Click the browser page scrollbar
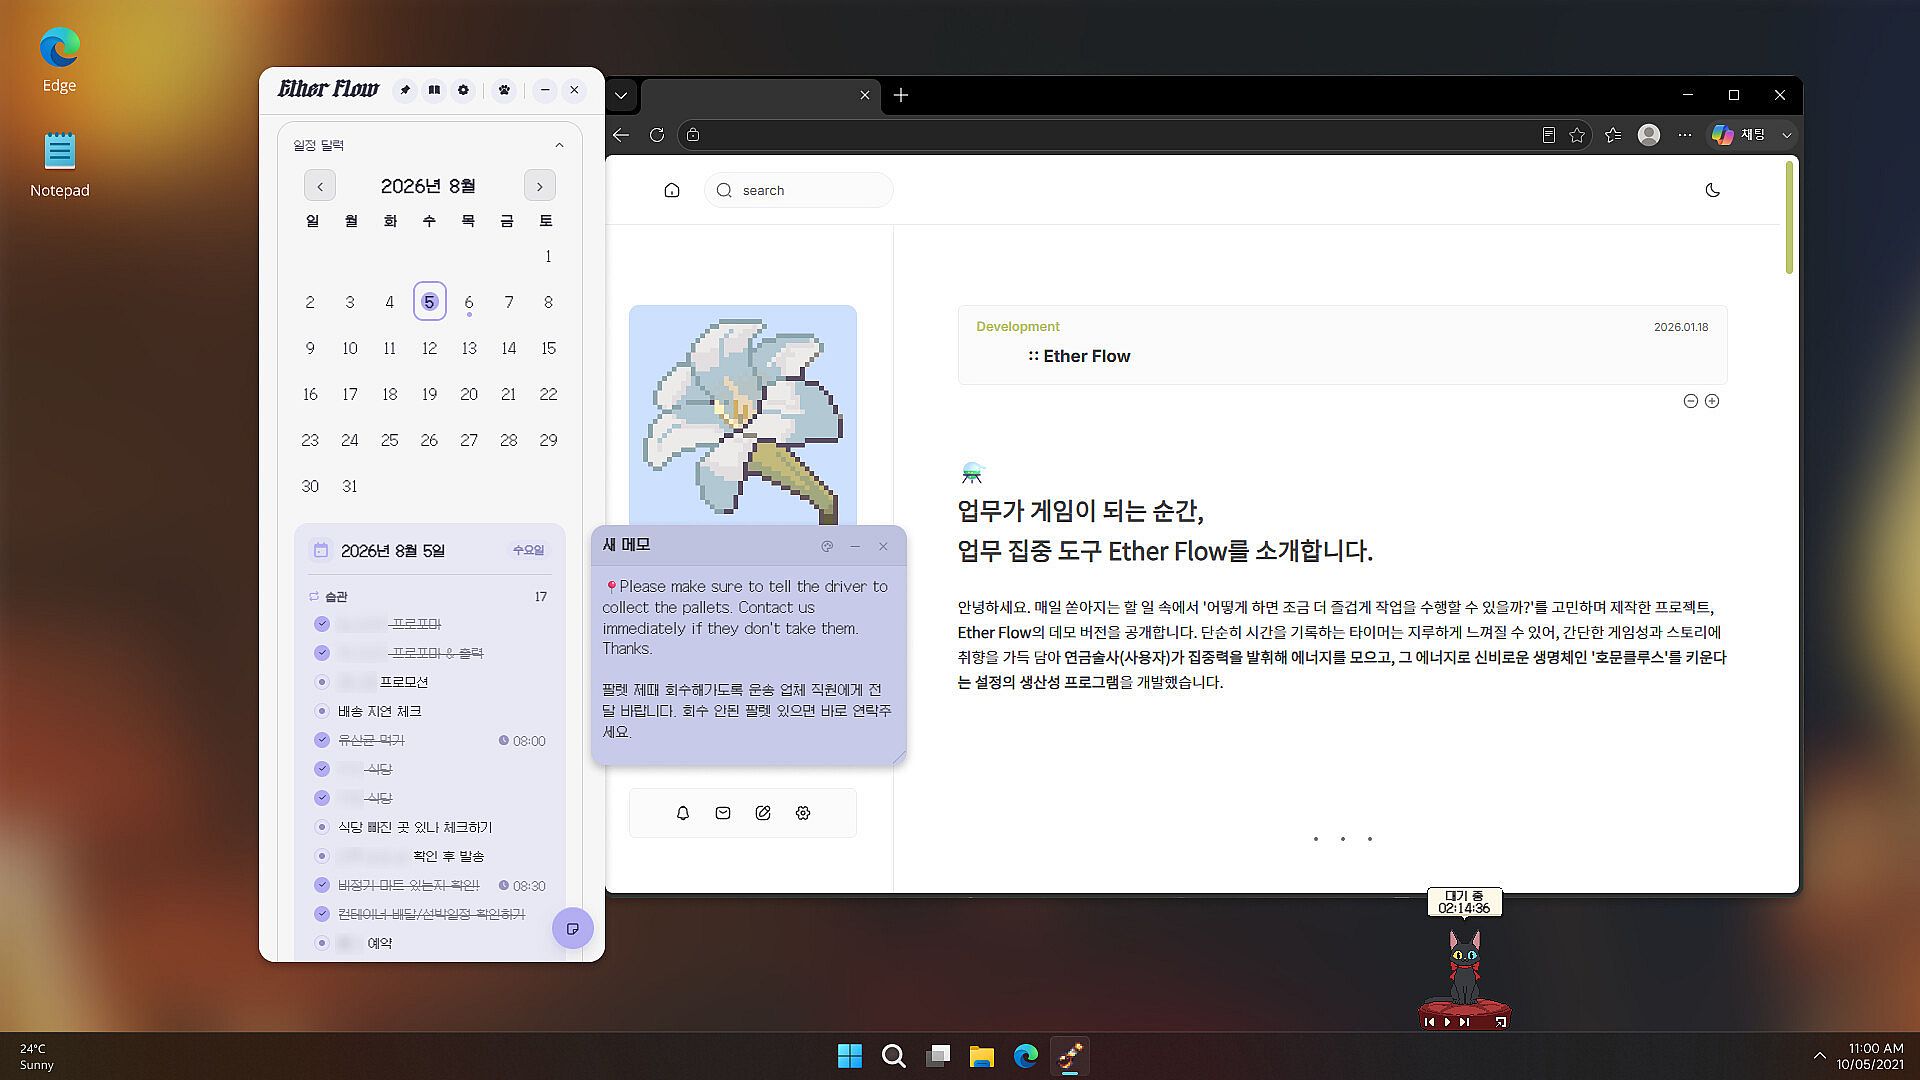The height and width of the screenshot is (1080, 1920). pyautogui.click(x=1789, y=217)
